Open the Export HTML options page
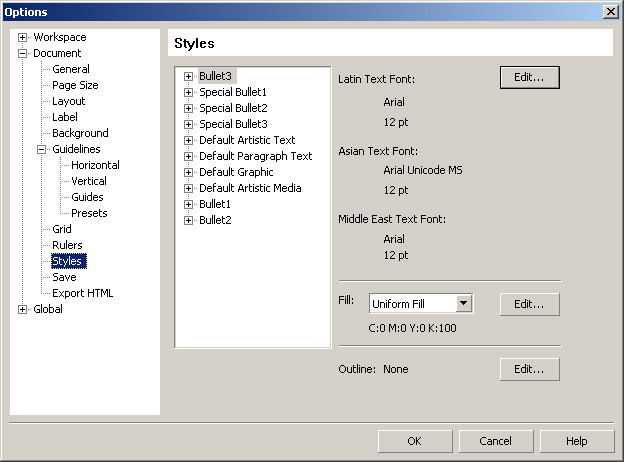Image resolution: width=624 pixels, height=462 pixels. click(x=83, y=293)
